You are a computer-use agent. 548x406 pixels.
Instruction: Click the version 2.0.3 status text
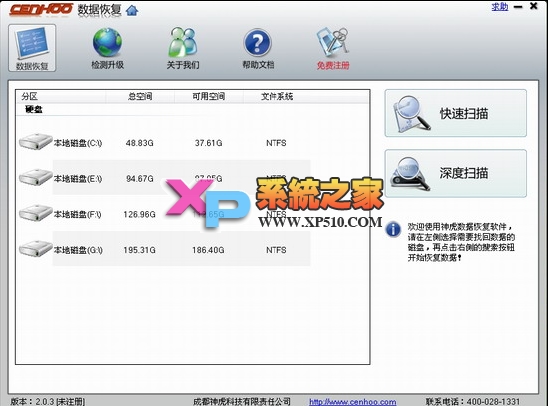(x=48, y=401)
